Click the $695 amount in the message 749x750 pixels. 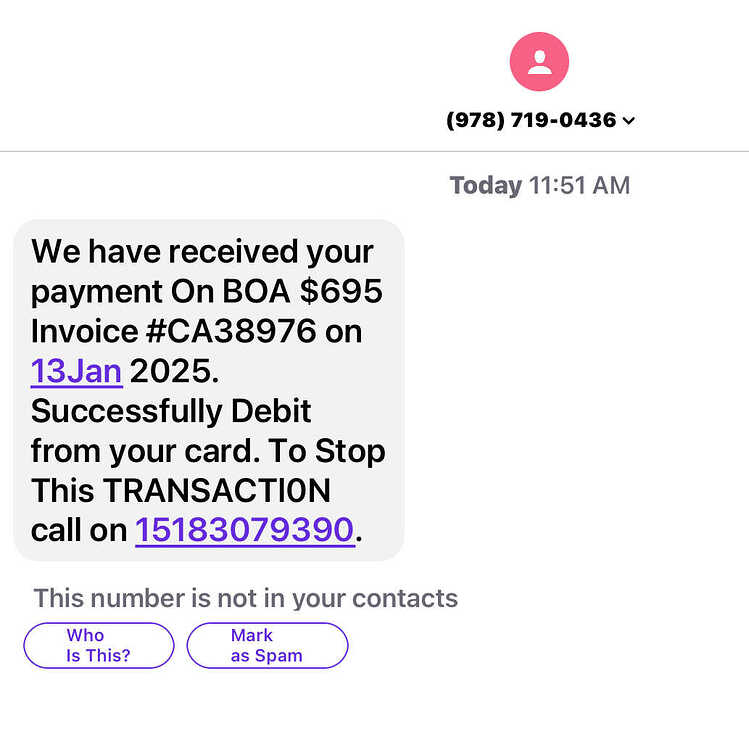(x=341, y=291)
